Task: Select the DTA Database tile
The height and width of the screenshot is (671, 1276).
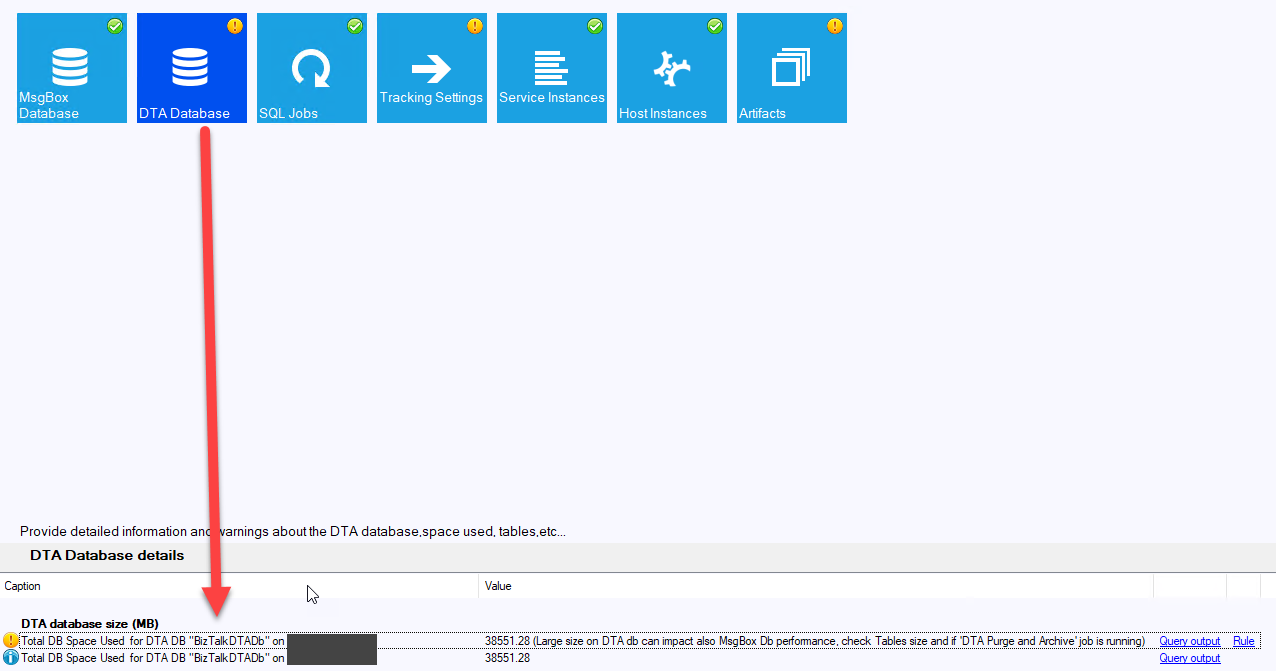Action: pos(192,68)
